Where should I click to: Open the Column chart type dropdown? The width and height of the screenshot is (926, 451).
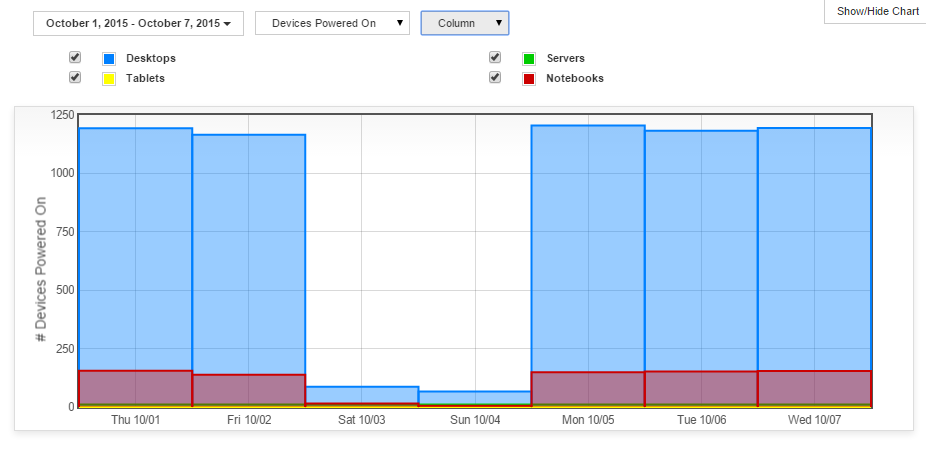[464, 23]
